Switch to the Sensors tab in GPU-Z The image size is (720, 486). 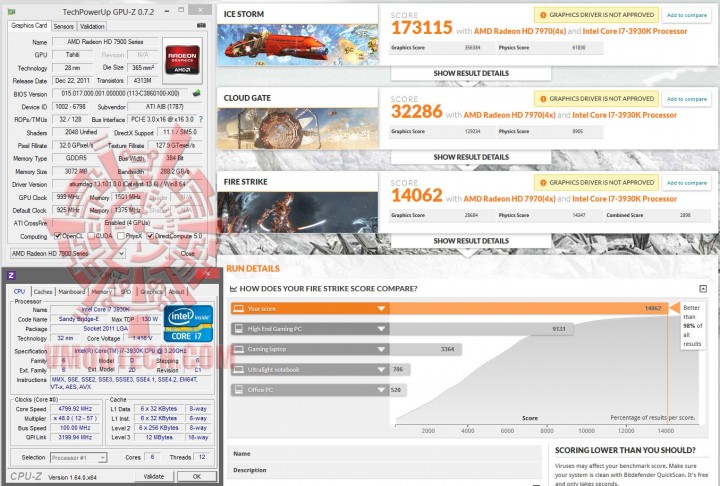63,27
